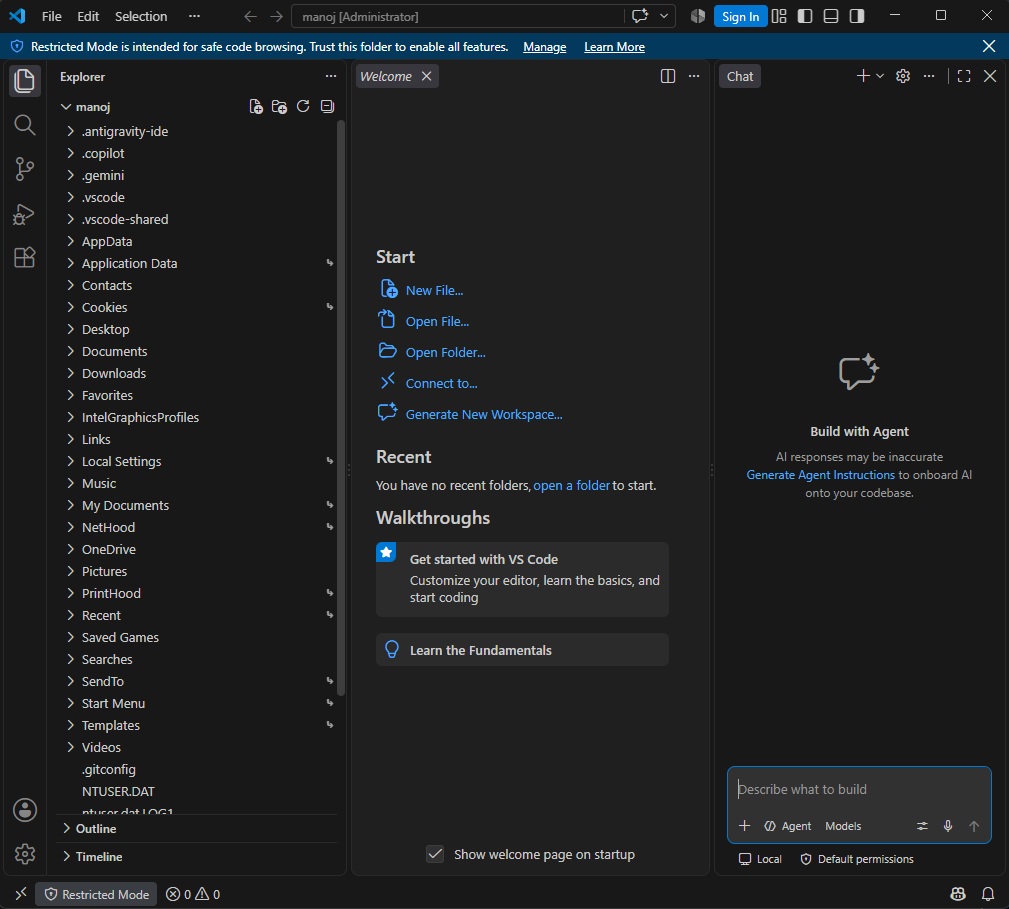Expand the Timeline section
The image size is (1009, 909).
pyautogui.click(x=197, y=857)
